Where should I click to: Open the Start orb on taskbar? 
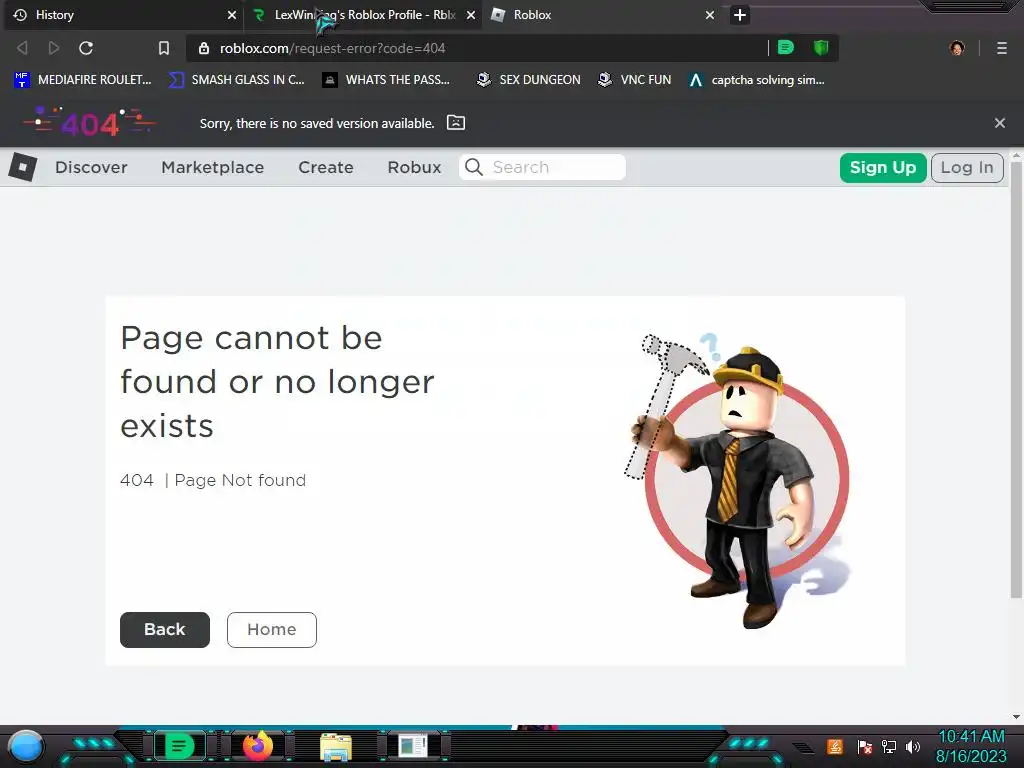pyautogui.click(x=25, y=746)
